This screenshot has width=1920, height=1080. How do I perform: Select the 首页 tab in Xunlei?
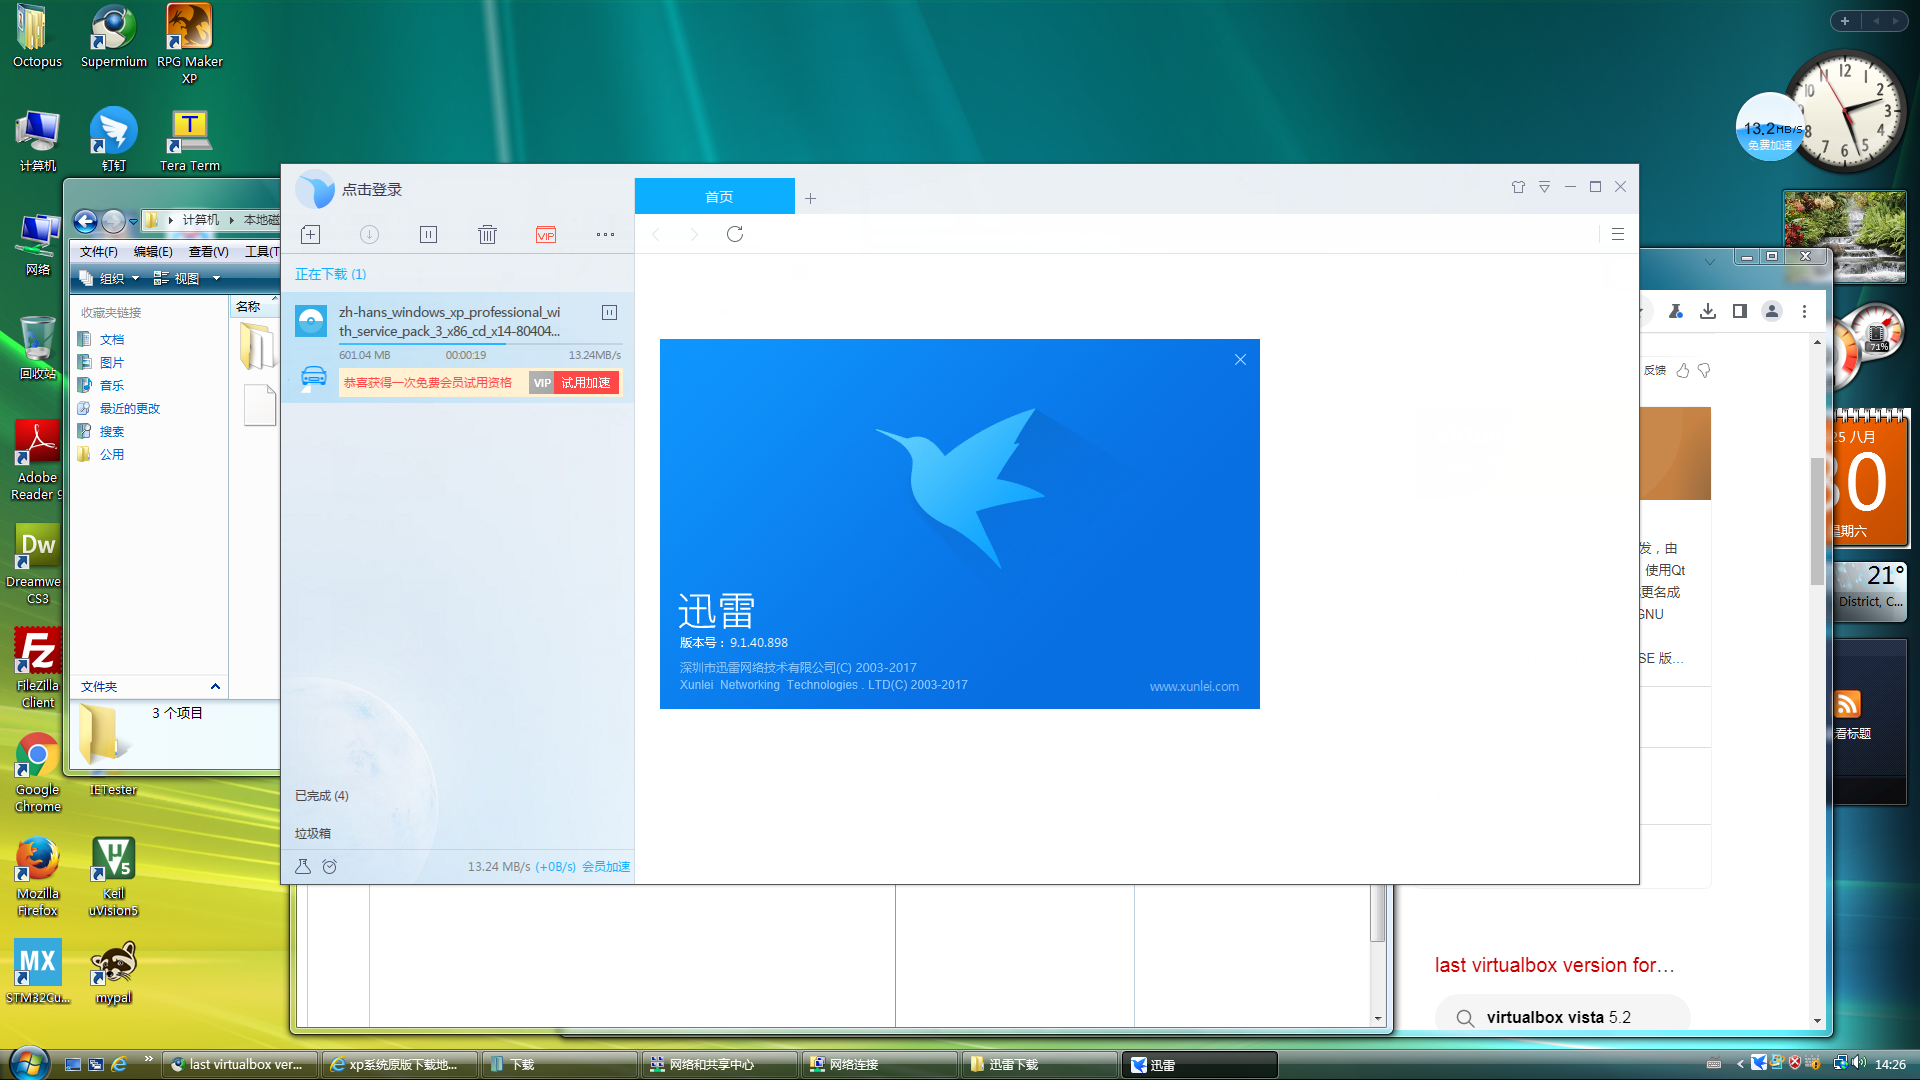pos(715,196)
